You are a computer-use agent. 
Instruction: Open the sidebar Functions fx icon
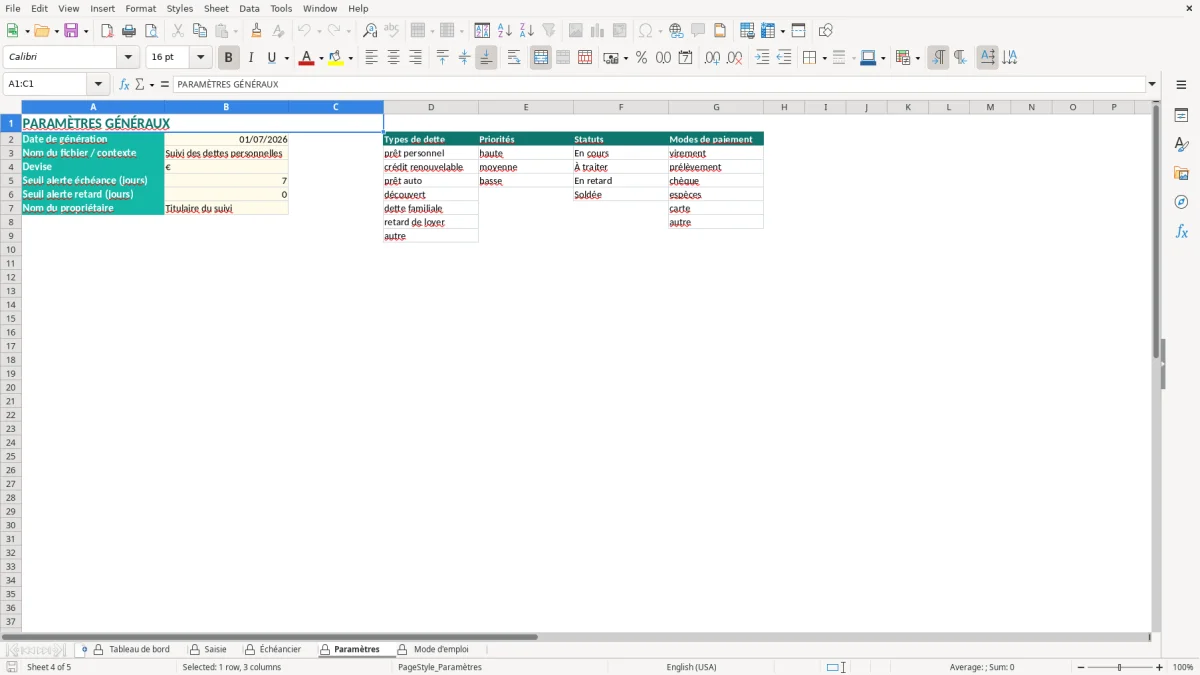click(1181, 231)
